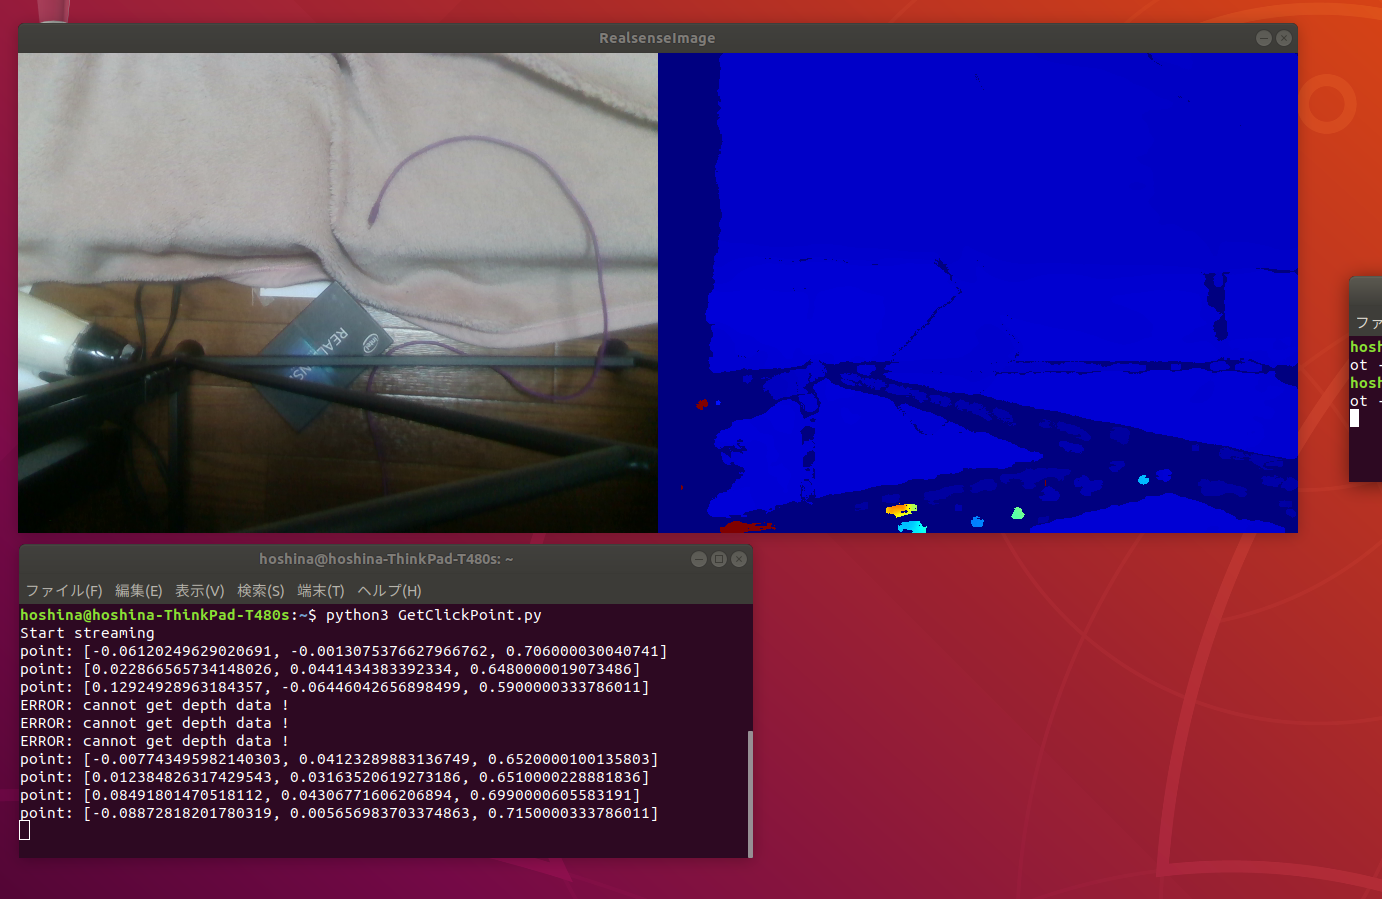Focus the terminal cursor input area
This screenshot has width=1382, height=899.
point(23,830)
